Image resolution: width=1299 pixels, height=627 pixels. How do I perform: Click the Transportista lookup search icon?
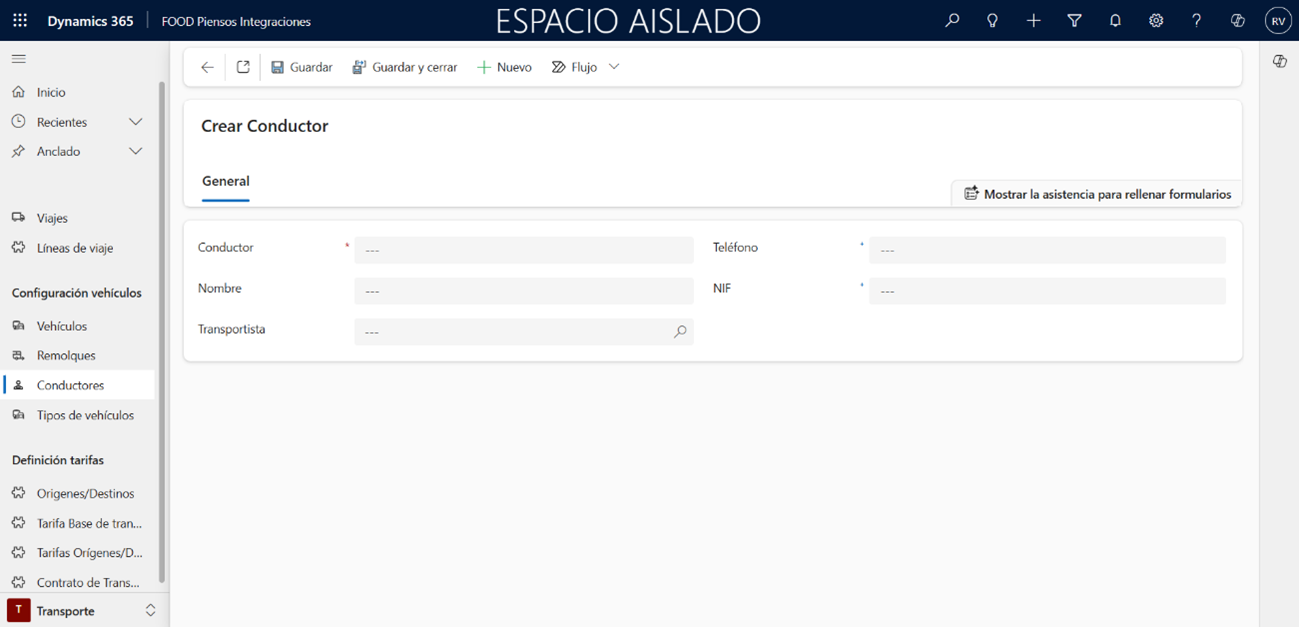[680, 332]
